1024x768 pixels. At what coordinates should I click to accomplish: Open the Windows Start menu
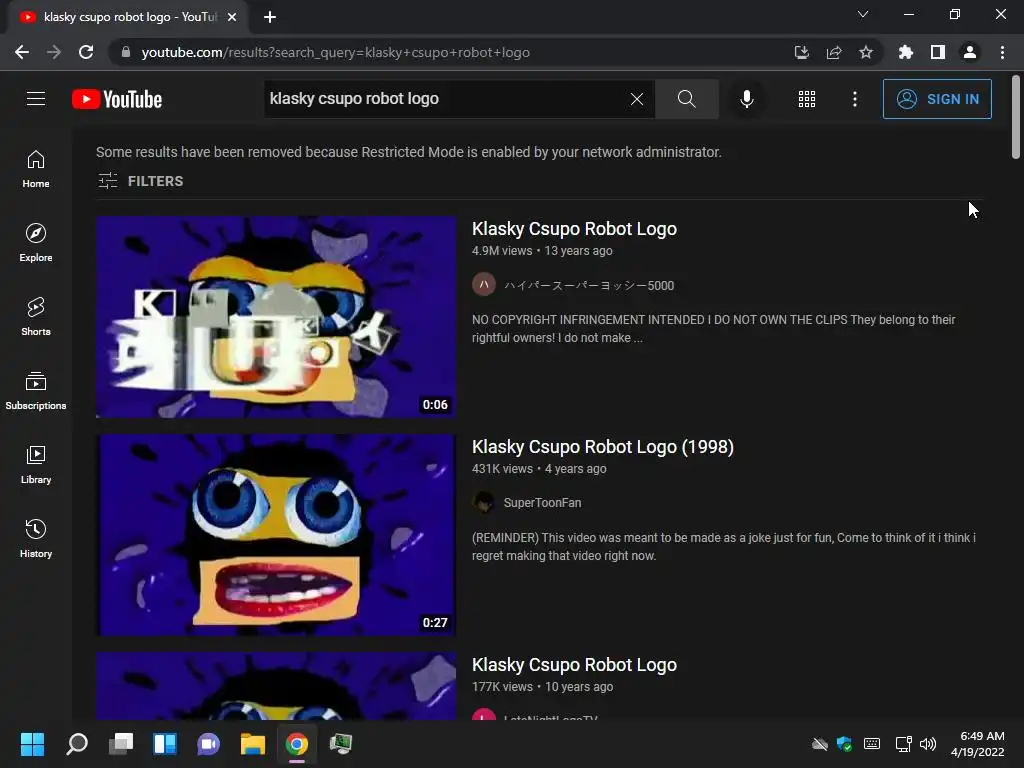(32, 744)
